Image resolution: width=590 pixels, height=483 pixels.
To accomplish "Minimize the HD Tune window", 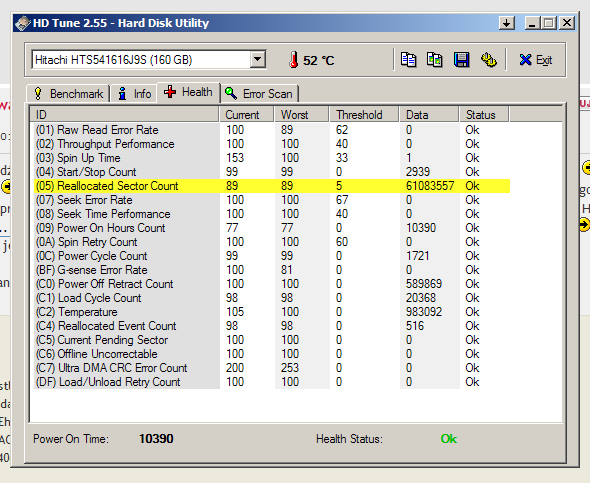I will (532, 23).
